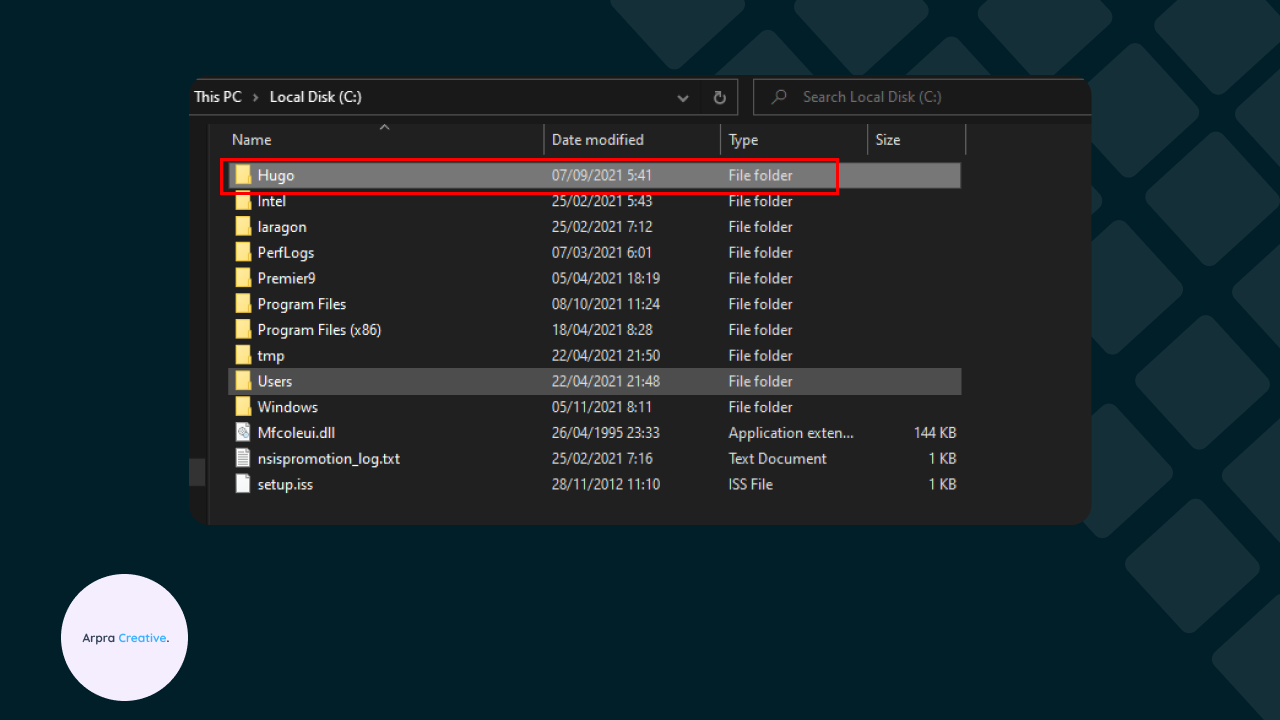This screenshot has height=720, width=1280.
Task: Click Local Disk (C:) breadcrumb
Action: point(316,97)
